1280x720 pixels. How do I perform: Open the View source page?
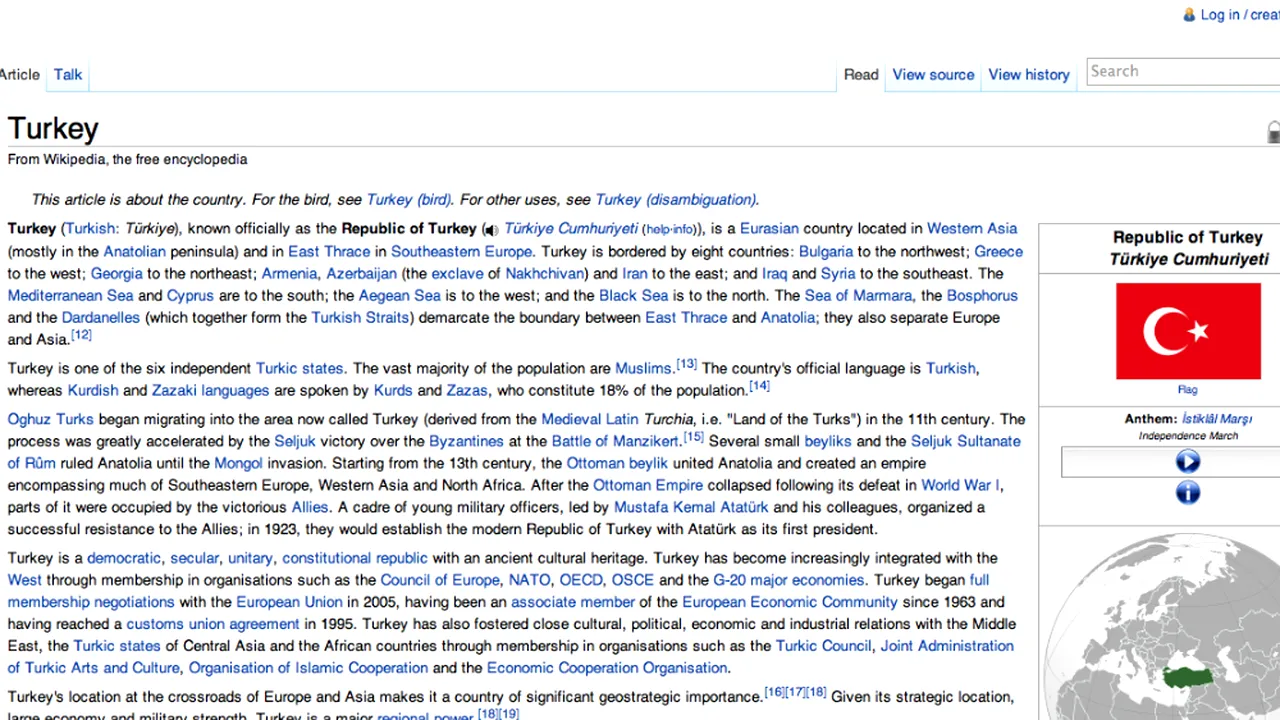[x=932, y=74]
